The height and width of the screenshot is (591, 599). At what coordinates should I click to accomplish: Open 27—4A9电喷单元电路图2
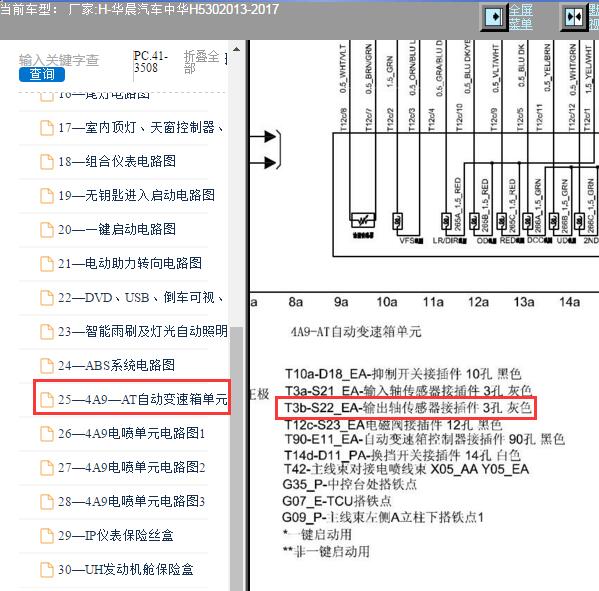tap(131, 467)
